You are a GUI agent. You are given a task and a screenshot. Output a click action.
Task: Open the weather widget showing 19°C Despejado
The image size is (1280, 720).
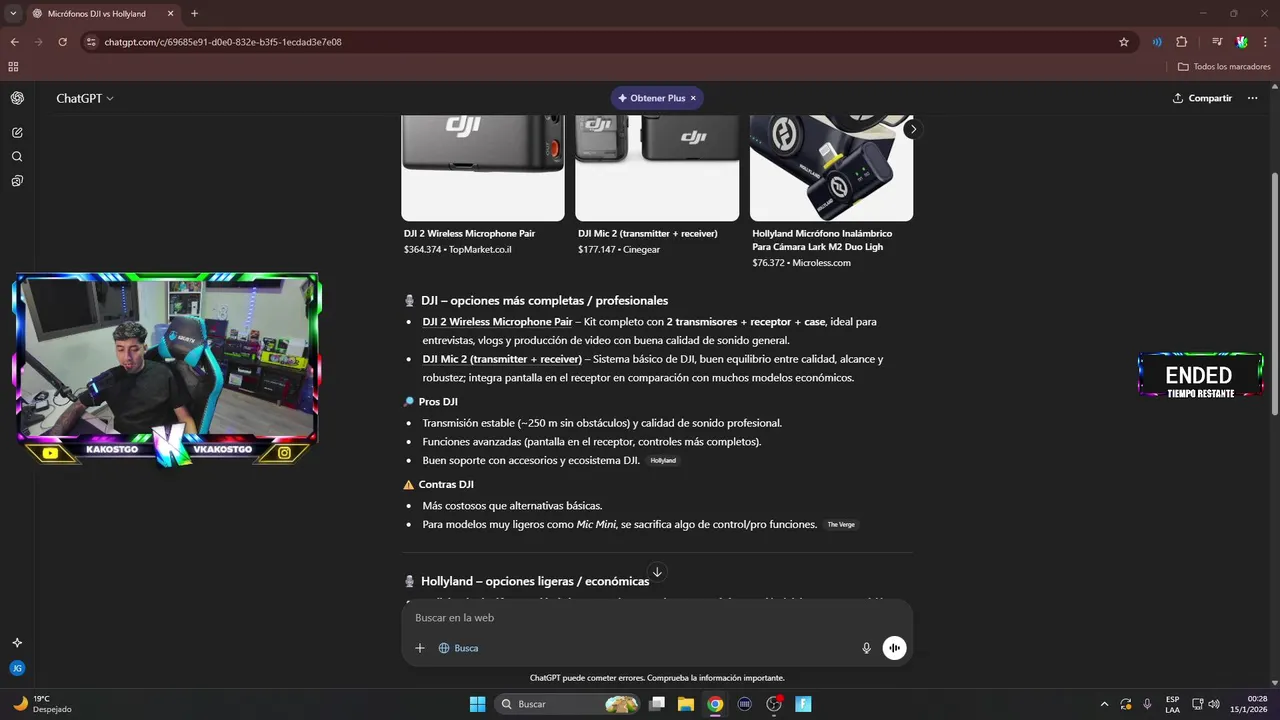(x=43, y=704)
